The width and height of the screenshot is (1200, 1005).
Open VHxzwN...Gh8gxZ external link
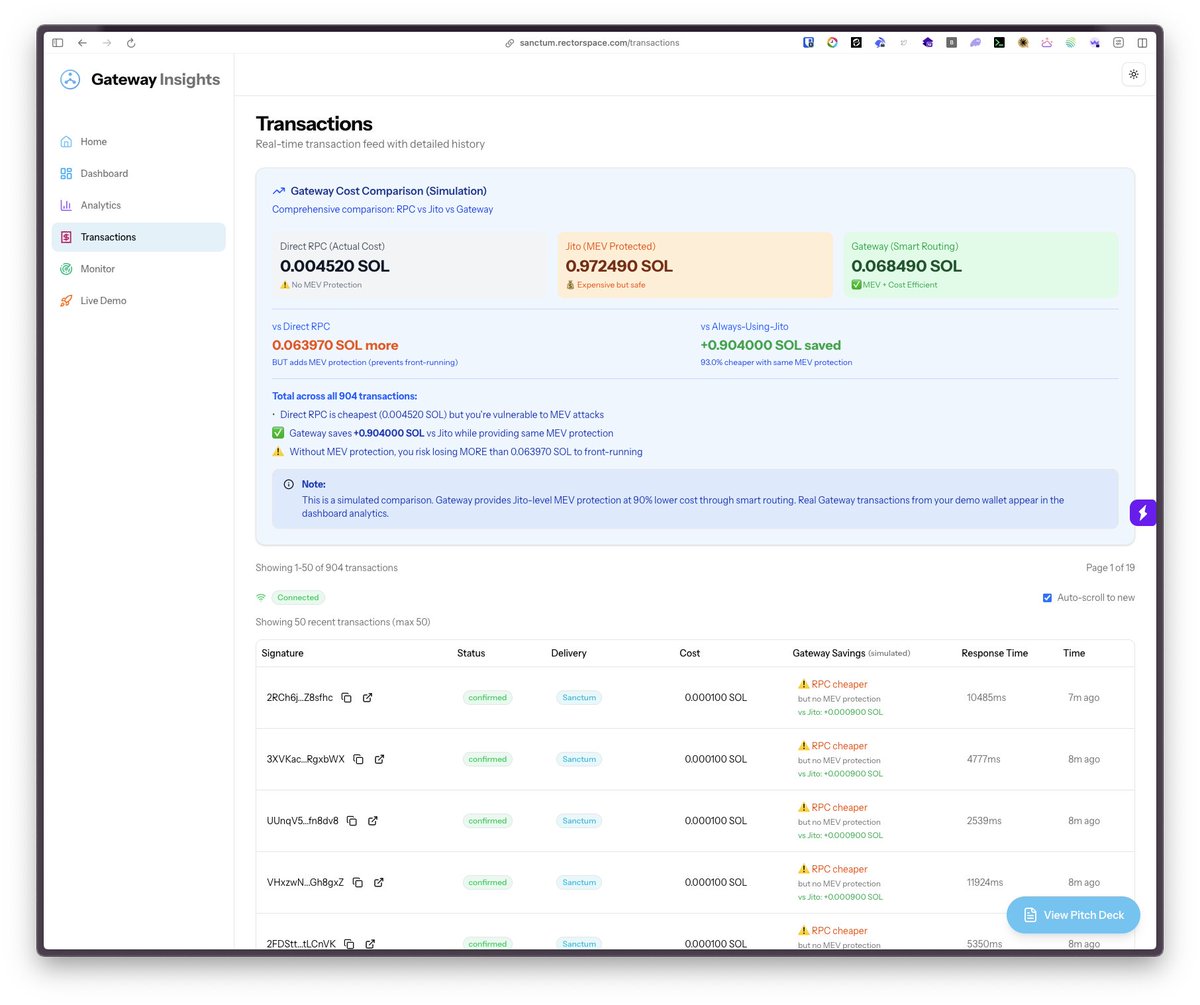pyautogui.click(x=378, y=883)
